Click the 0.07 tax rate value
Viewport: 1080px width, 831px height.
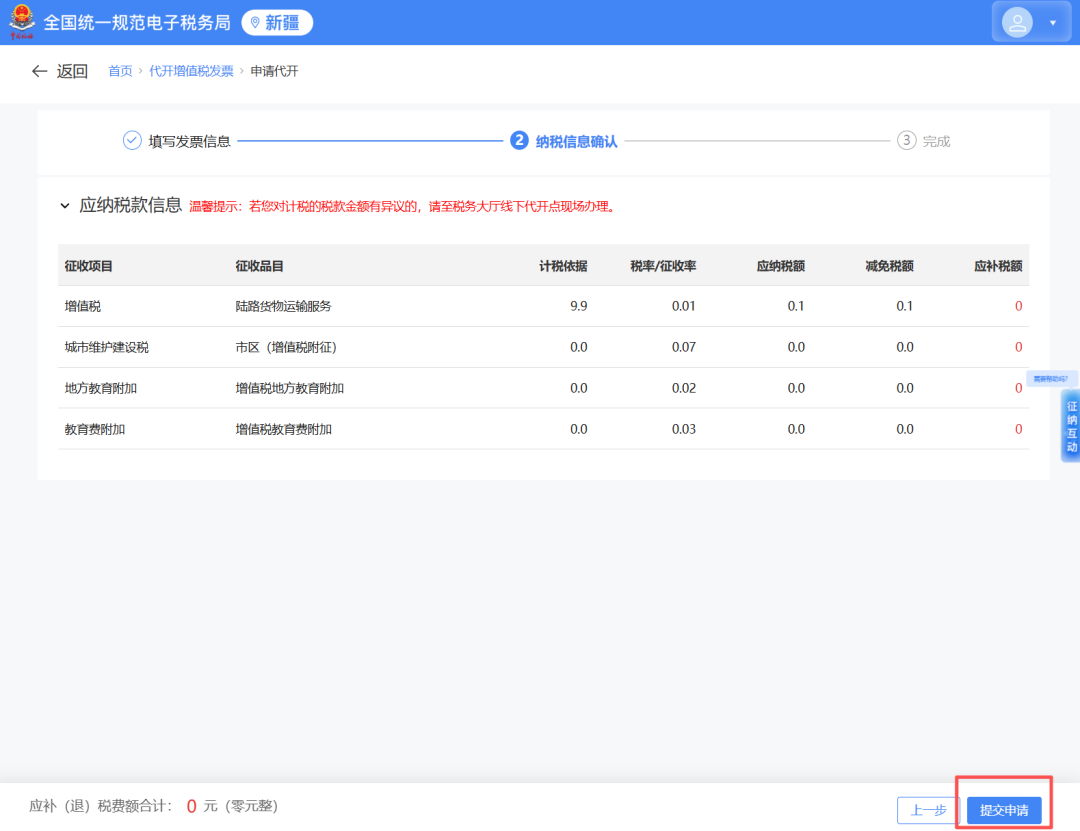[683, 347]
